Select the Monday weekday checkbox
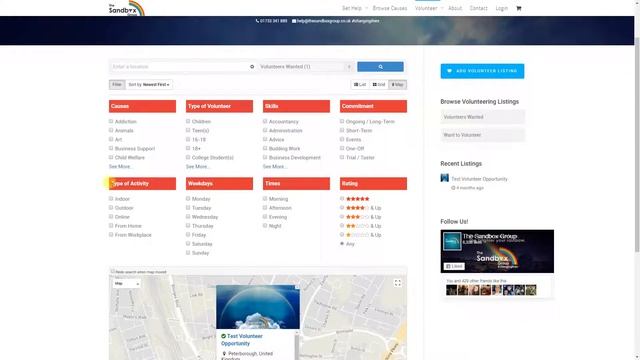Image resolution: width=640 pixels, height=360 pixels. pyautogui.click(x=188, y=198)
